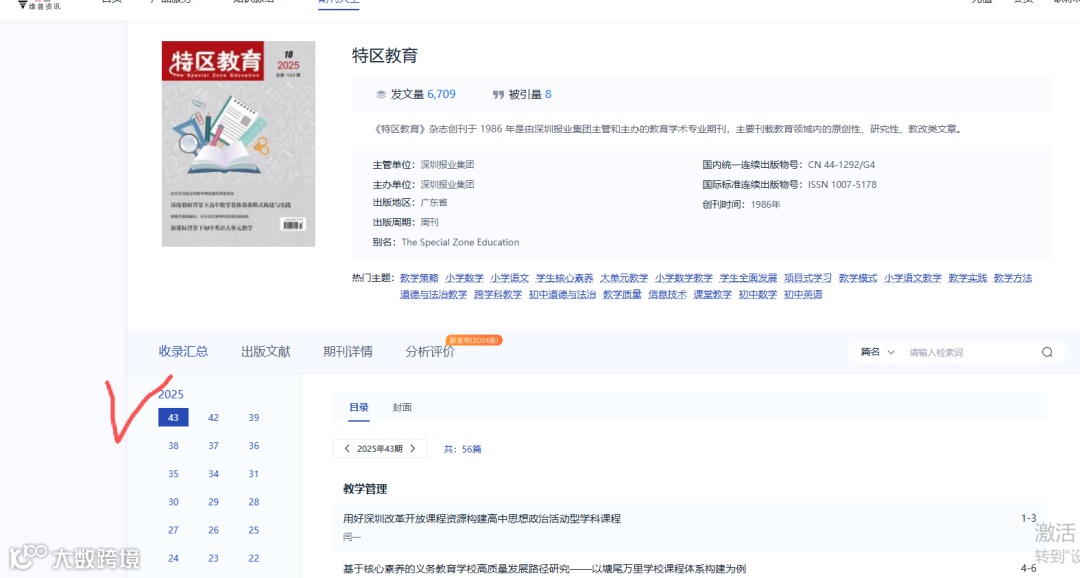Open hot topic 跨学科教学
Screen dimensions: 1080x578
pyautogui.click(x=498, y=295)
